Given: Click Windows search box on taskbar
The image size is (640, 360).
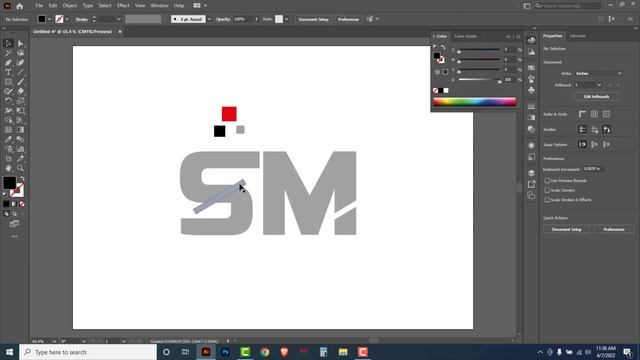Looking at the screenshot, I should pyautogui.click(x=88, y=352).
